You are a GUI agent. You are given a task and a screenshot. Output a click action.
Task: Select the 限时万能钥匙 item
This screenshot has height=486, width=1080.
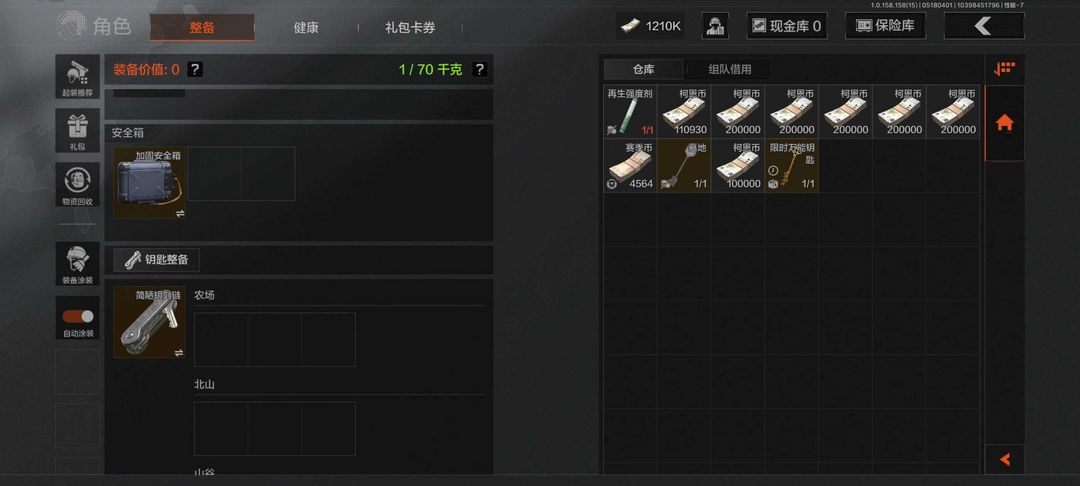coord(791,165)
